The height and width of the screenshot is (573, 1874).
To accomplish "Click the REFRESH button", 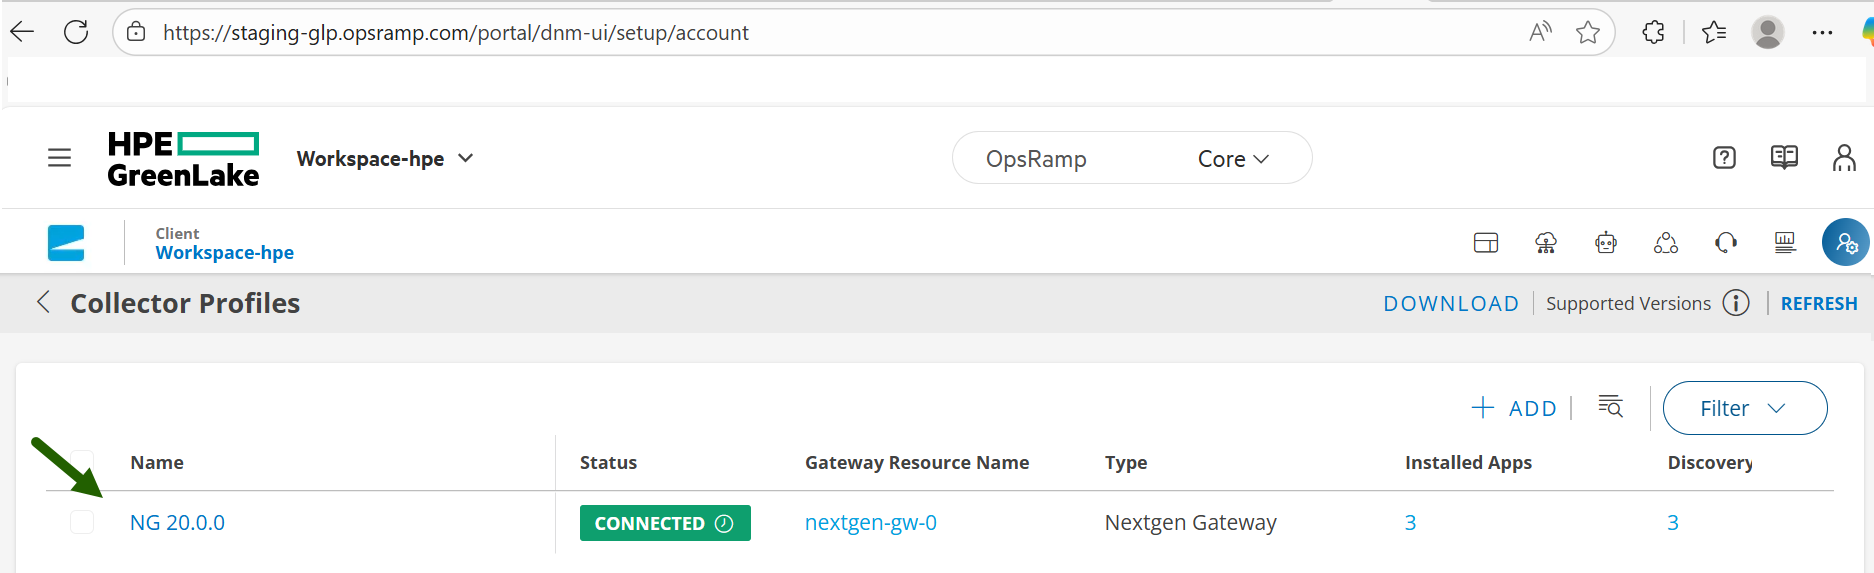I will click(1819, 304).
